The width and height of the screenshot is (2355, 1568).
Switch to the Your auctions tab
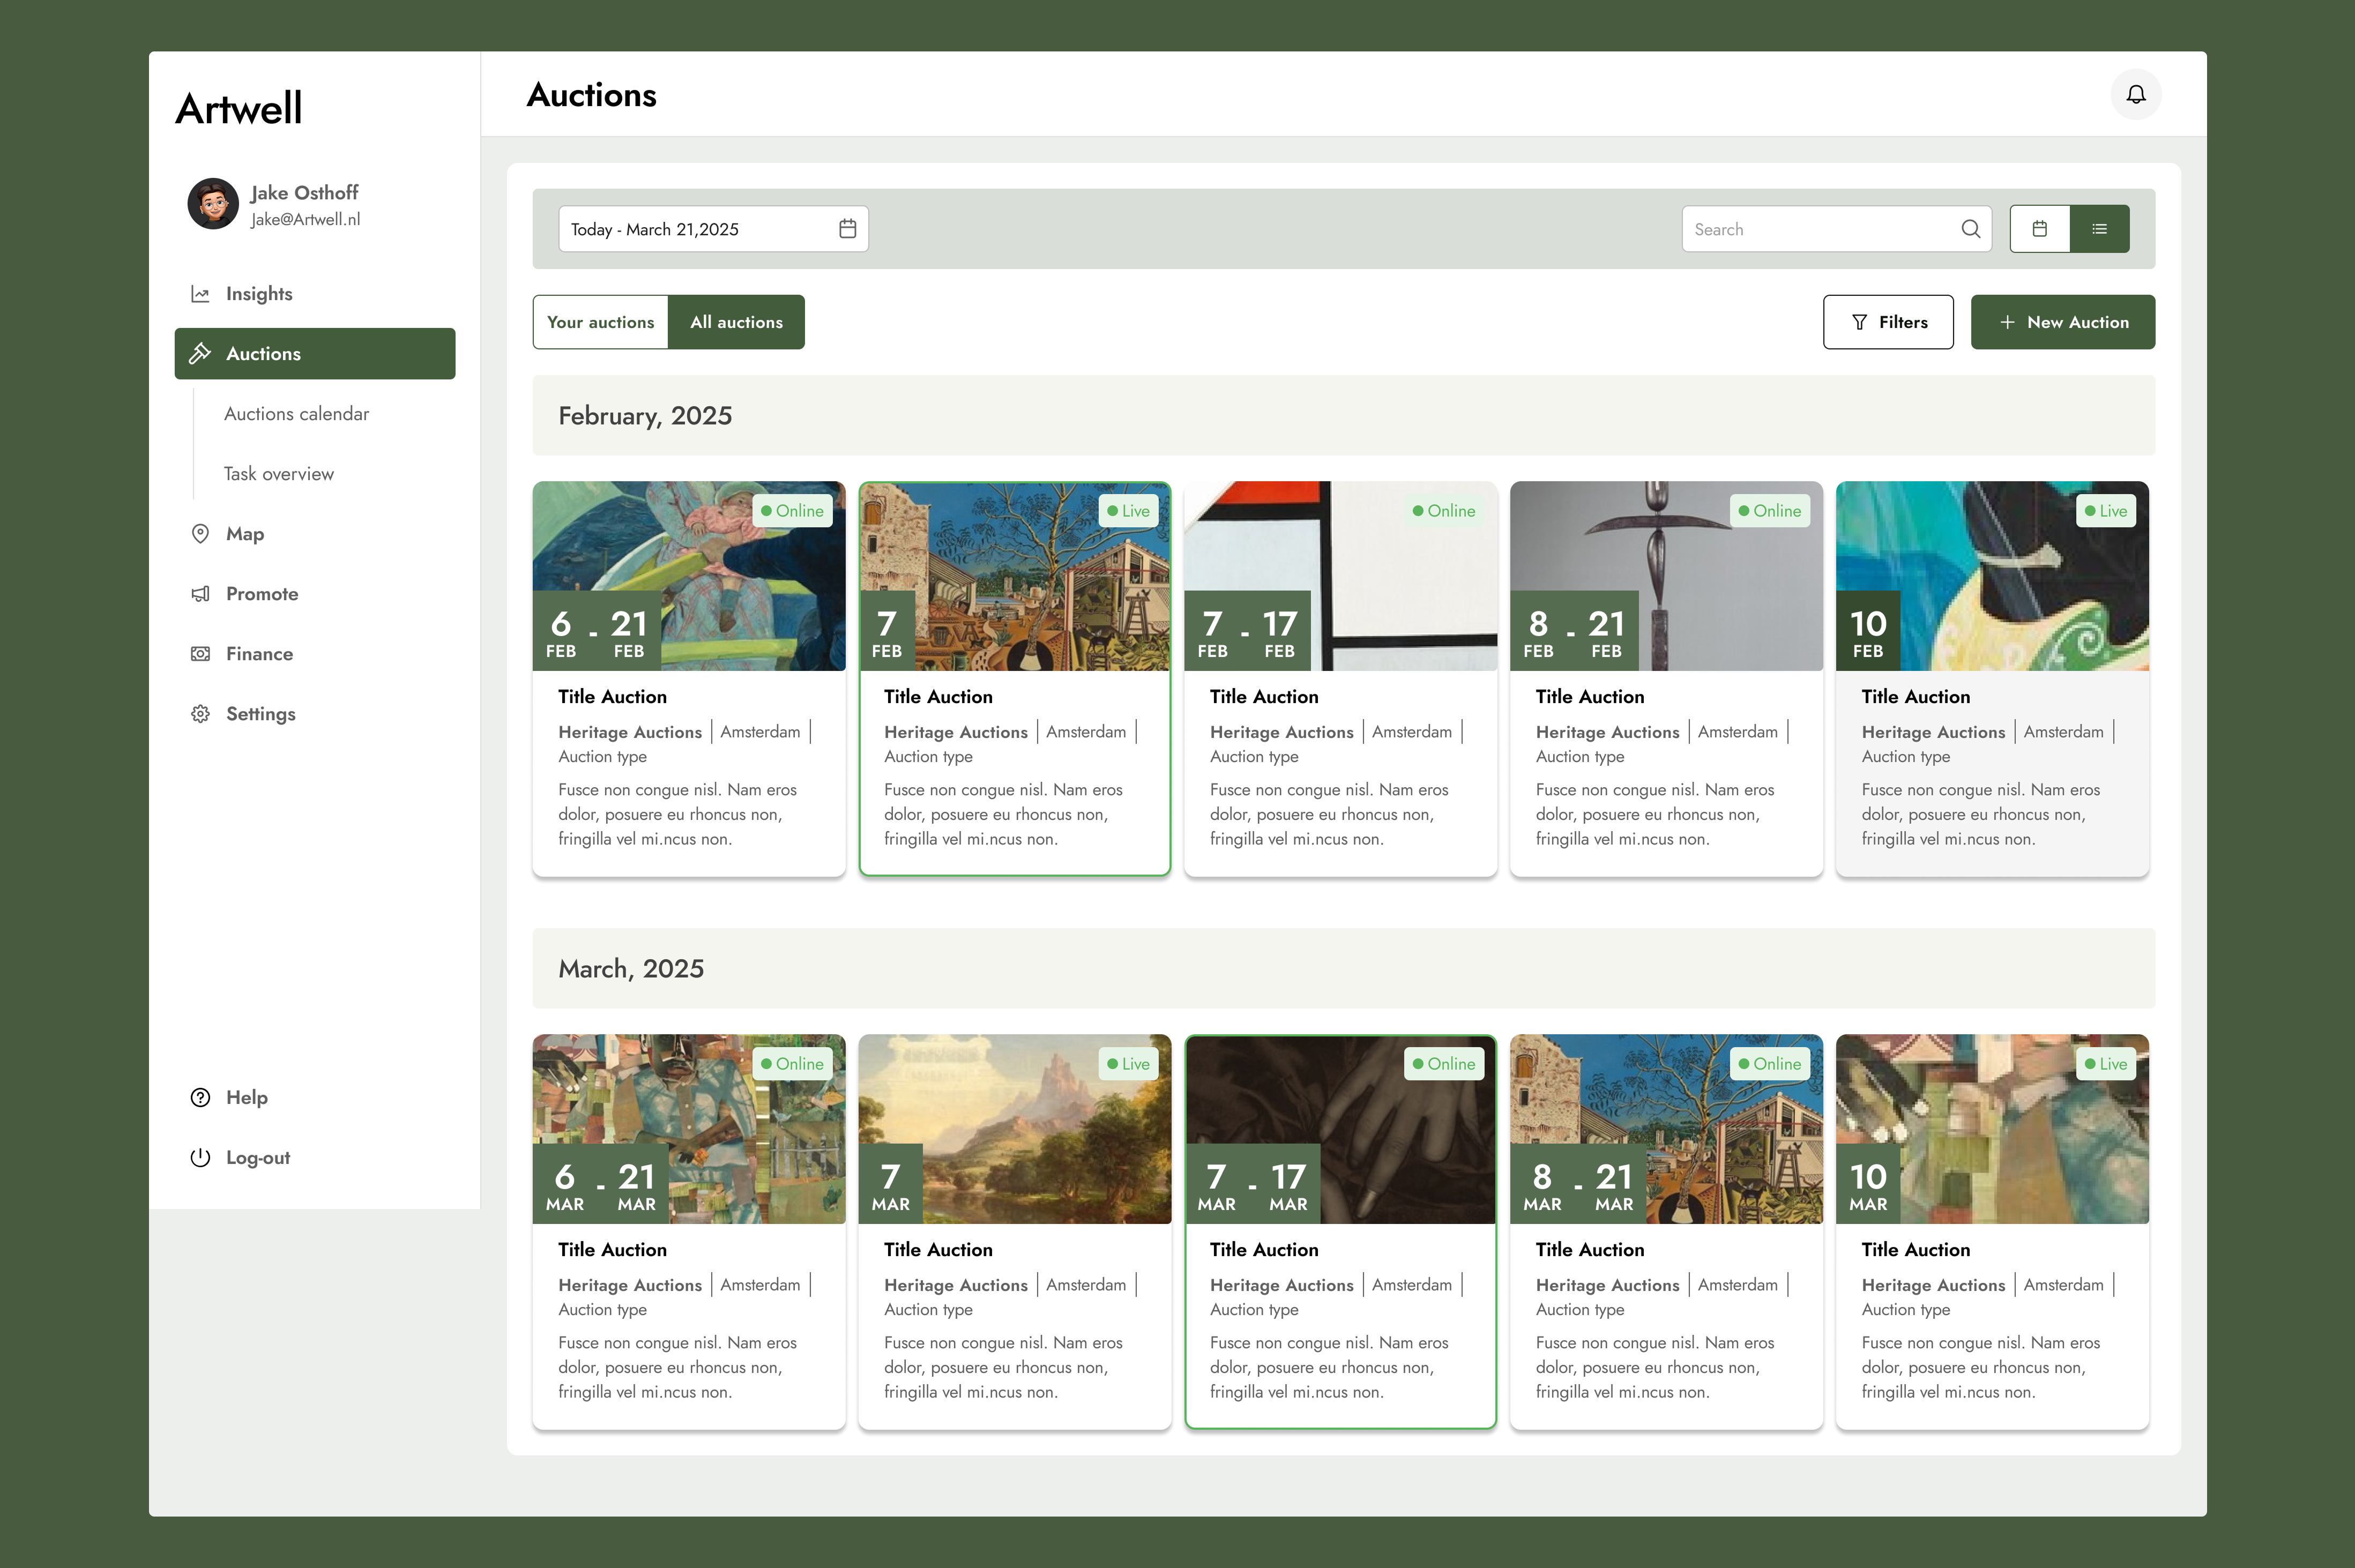click(600, 322)
